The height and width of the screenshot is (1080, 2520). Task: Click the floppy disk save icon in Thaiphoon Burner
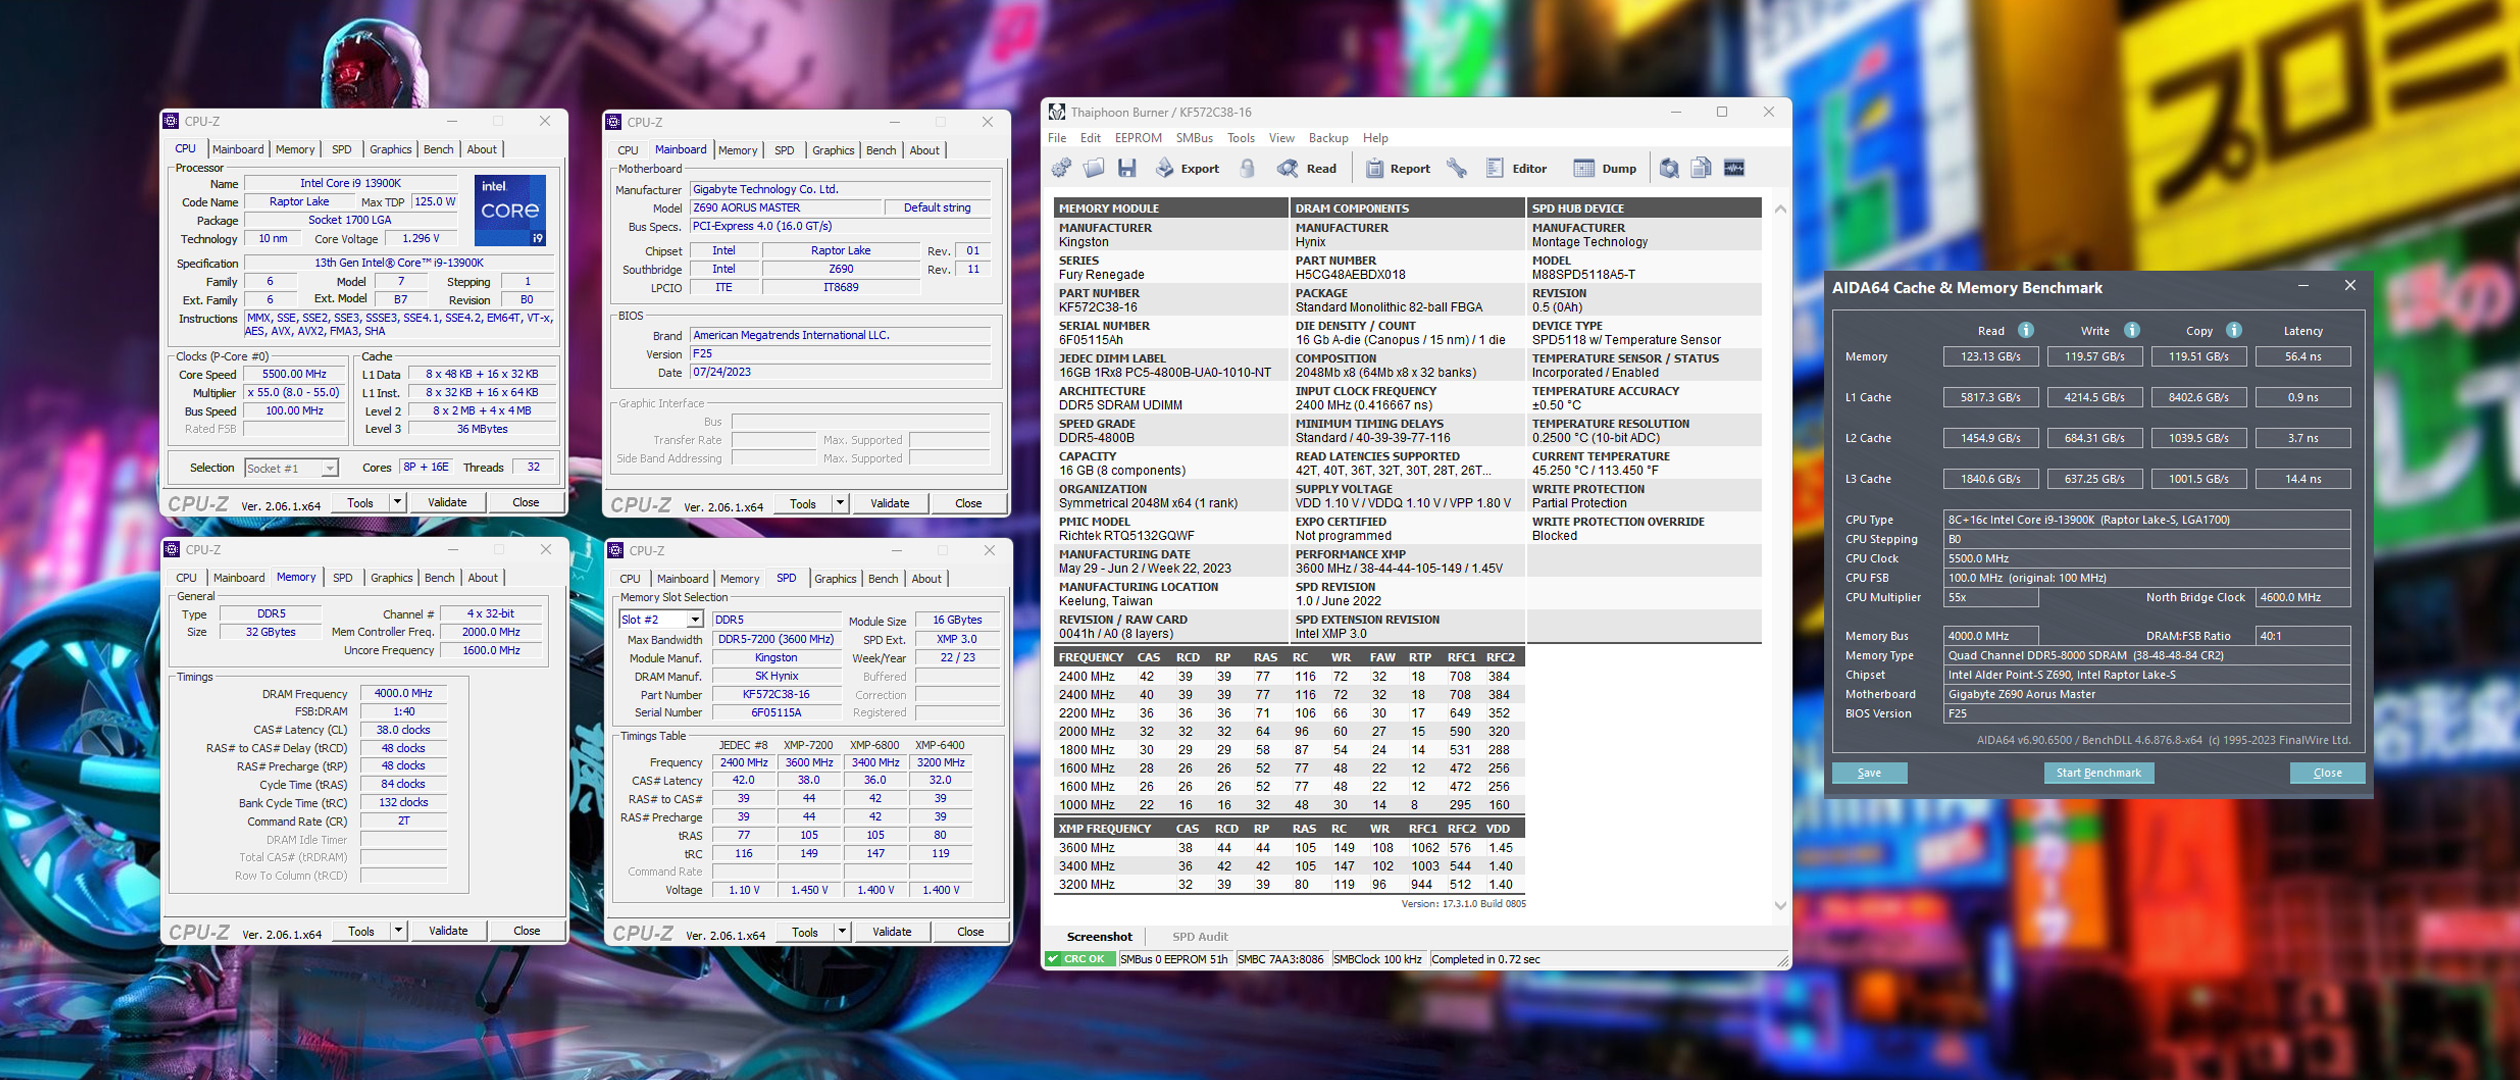click(1127, 168)
